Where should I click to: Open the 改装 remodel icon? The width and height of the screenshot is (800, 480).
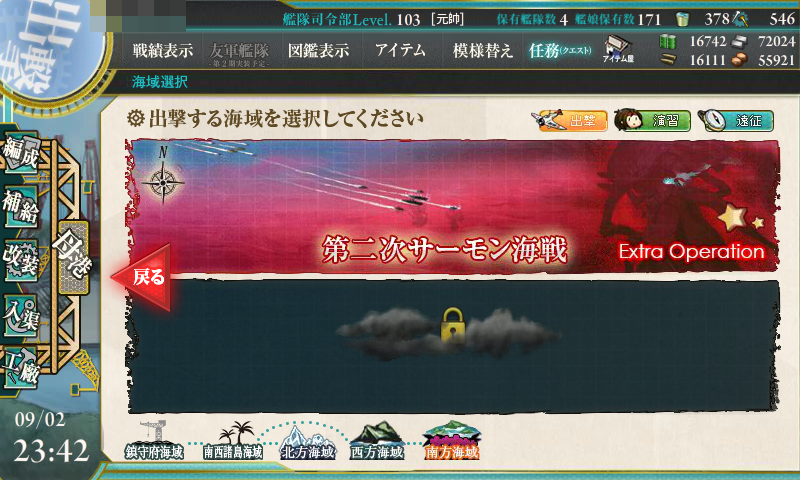pyautogui.click(x=21, y=261)
